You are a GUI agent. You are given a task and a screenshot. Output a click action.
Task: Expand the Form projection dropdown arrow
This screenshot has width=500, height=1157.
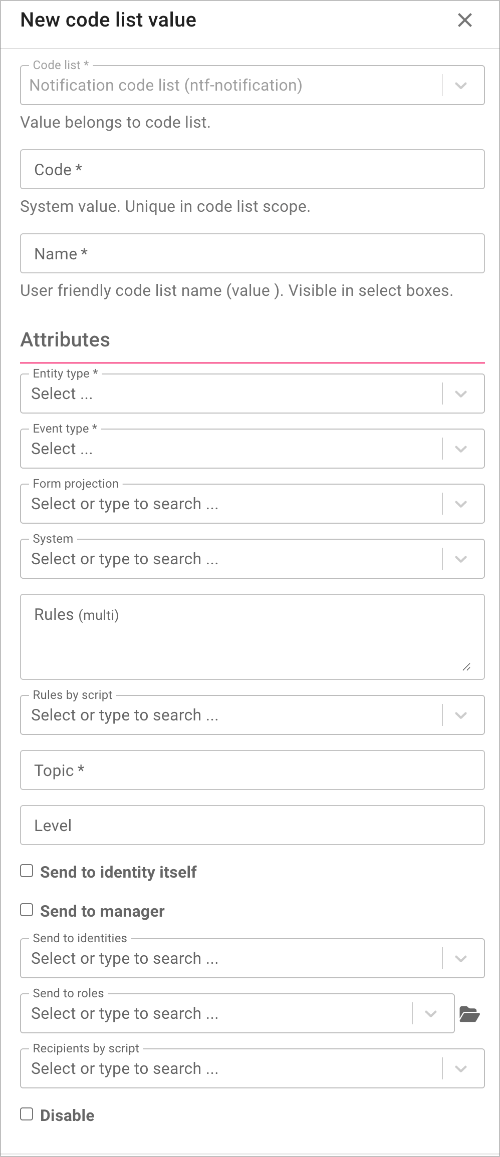(461, 504)
